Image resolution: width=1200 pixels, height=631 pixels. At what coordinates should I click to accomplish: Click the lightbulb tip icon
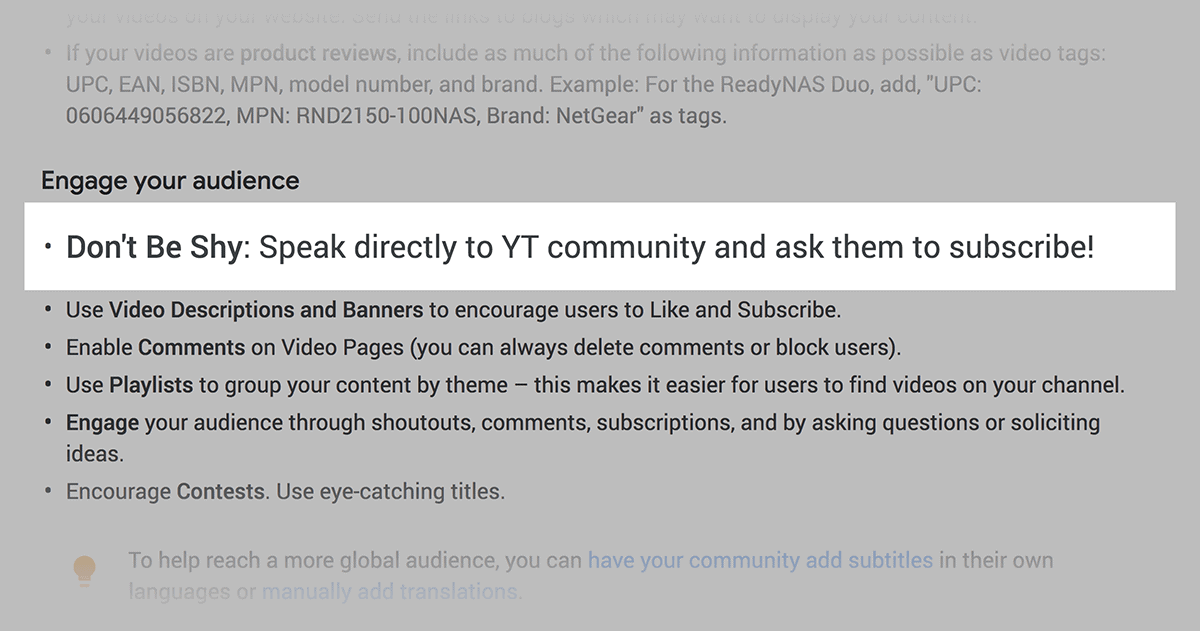[x=85, y=570]
